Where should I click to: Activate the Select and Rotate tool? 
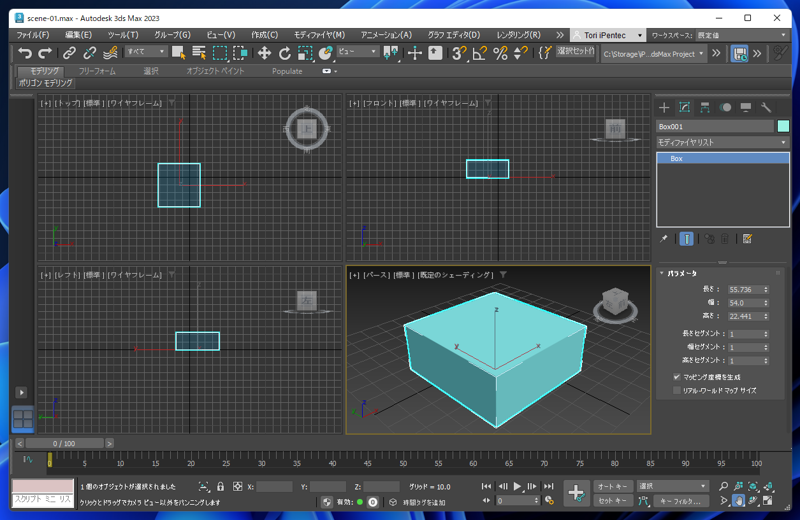pos(285,53)
